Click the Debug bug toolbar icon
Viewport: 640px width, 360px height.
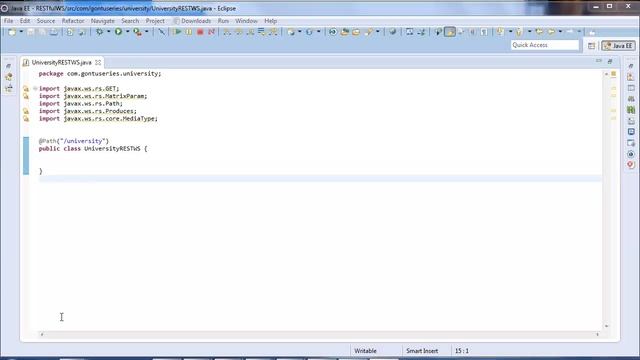point(99,32)
